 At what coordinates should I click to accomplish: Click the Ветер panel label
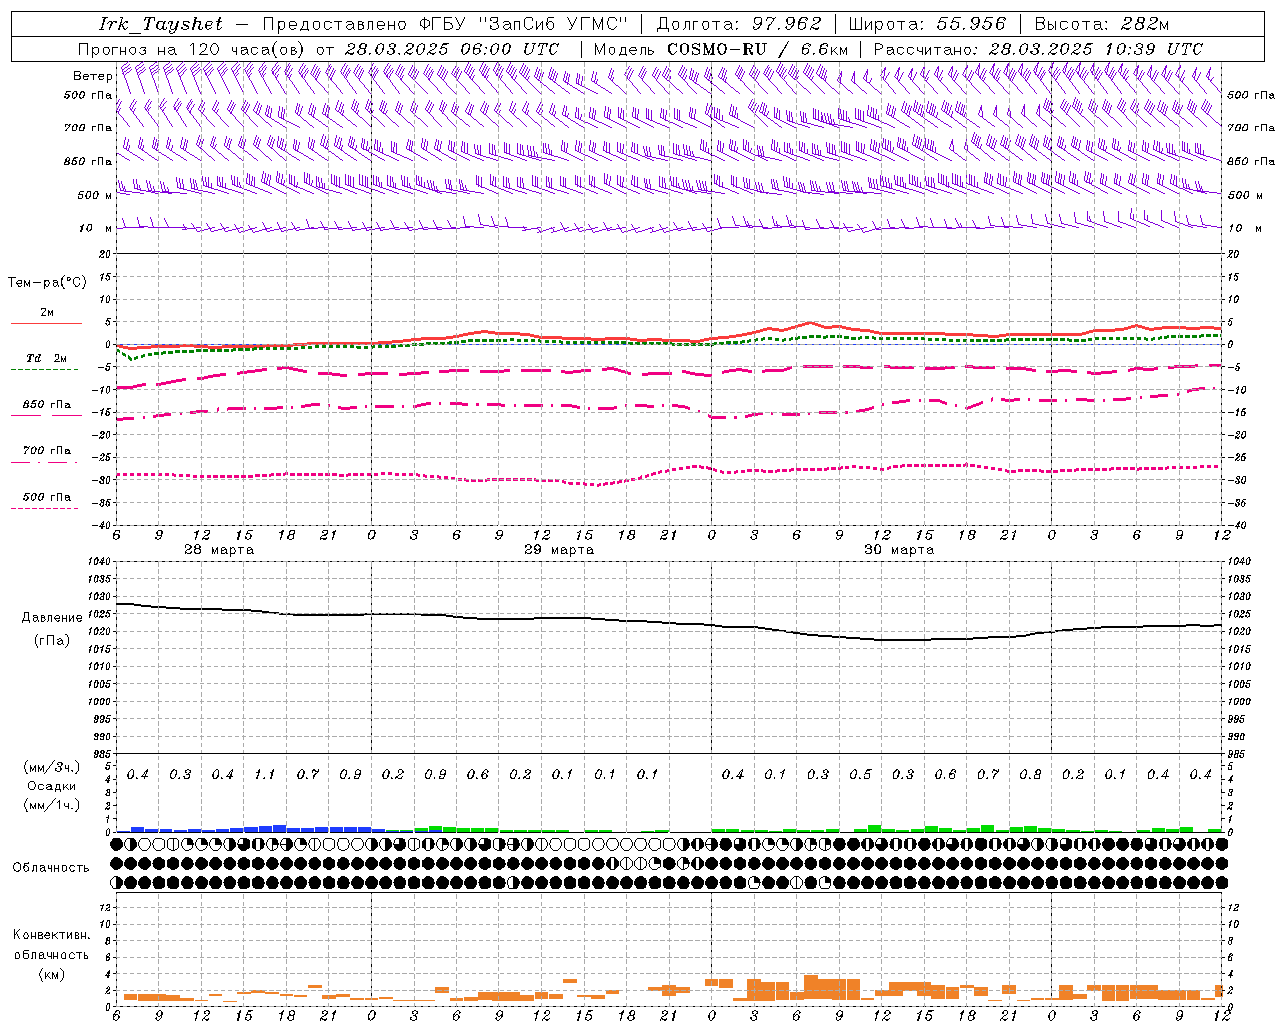tap(93, 76)
